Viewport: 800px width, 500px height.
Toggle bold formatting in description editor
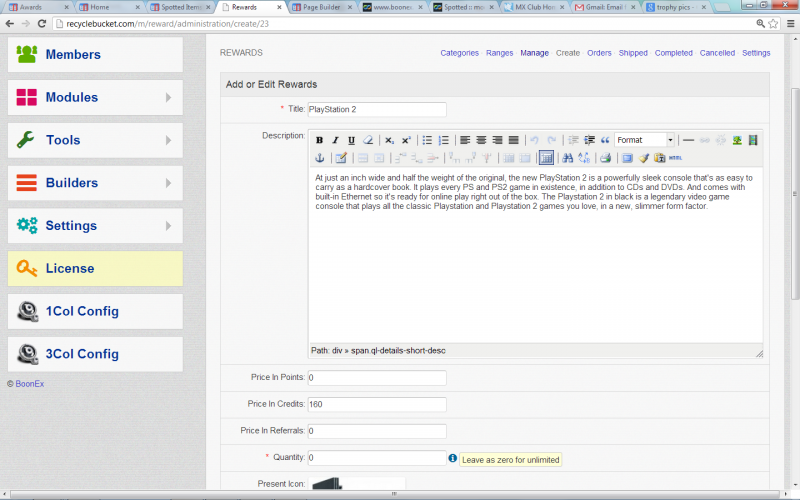coord(319,140)
